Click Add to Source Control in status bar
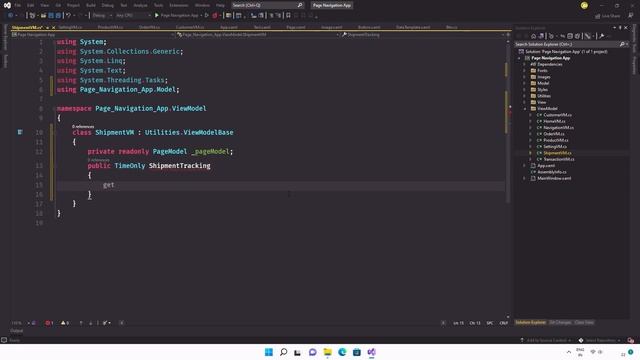 tap(547, 340)
